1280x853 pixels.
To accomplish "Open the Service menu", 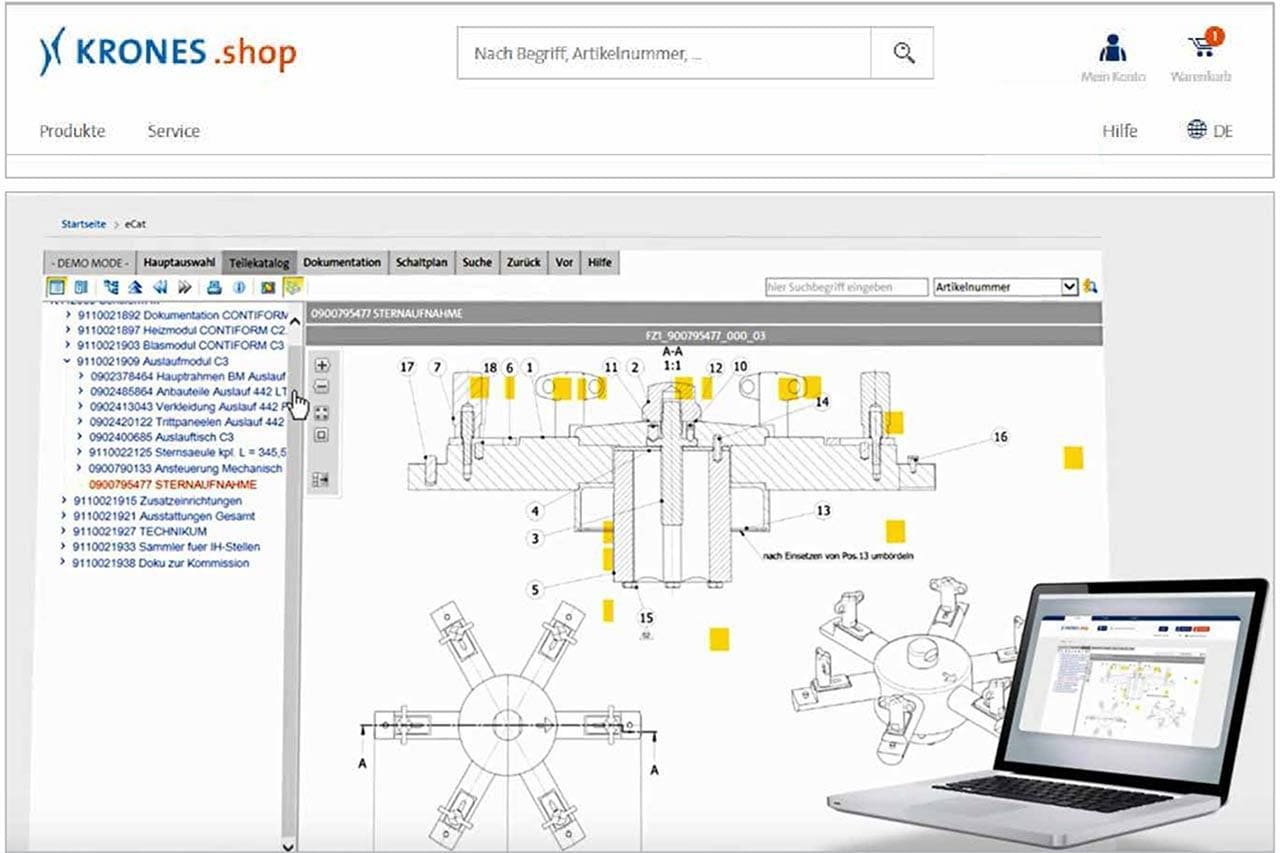I will pos(173,131).
